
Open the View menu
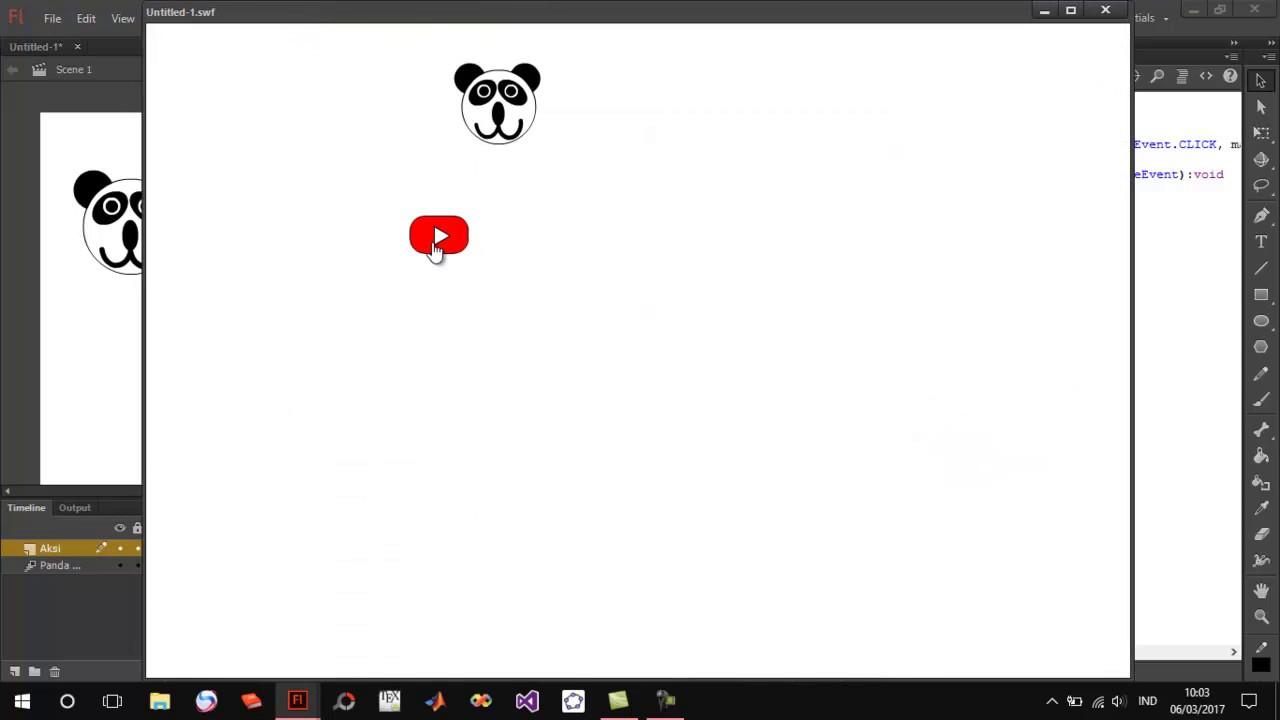[x=123, y=18]
